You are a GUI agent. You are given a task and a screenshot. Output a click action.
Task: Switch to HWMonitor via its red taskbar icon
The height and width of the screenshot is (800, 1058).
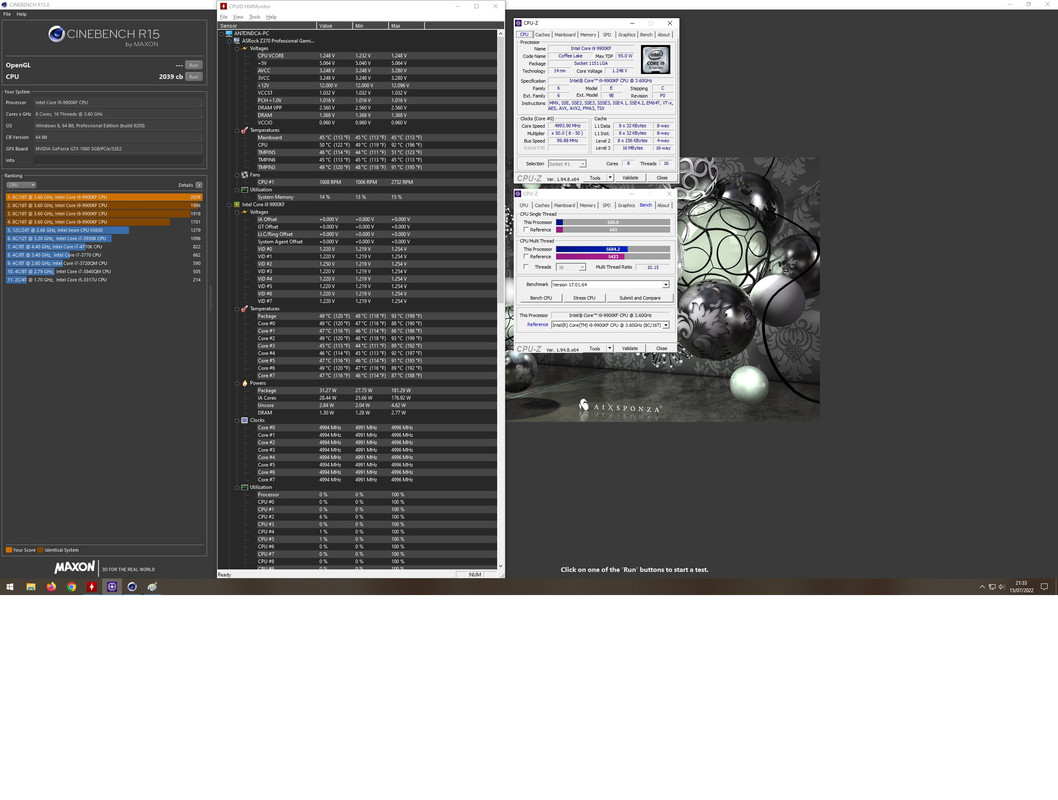point(92,587)
